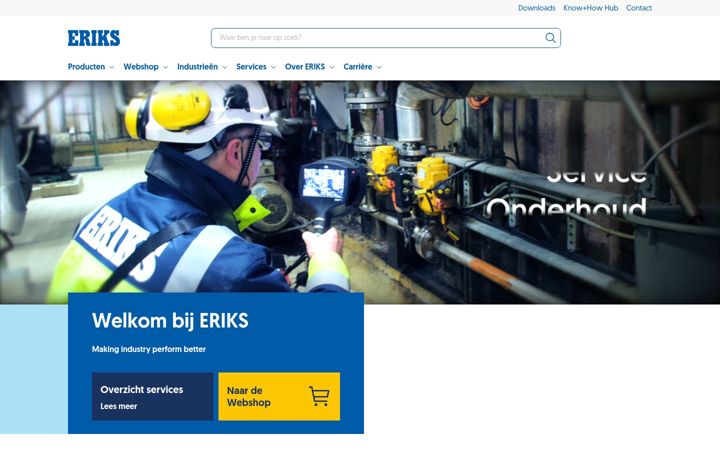The image size is (720, 450).
Task: Expand the chevron next to Producten
Action: [112, 68]
